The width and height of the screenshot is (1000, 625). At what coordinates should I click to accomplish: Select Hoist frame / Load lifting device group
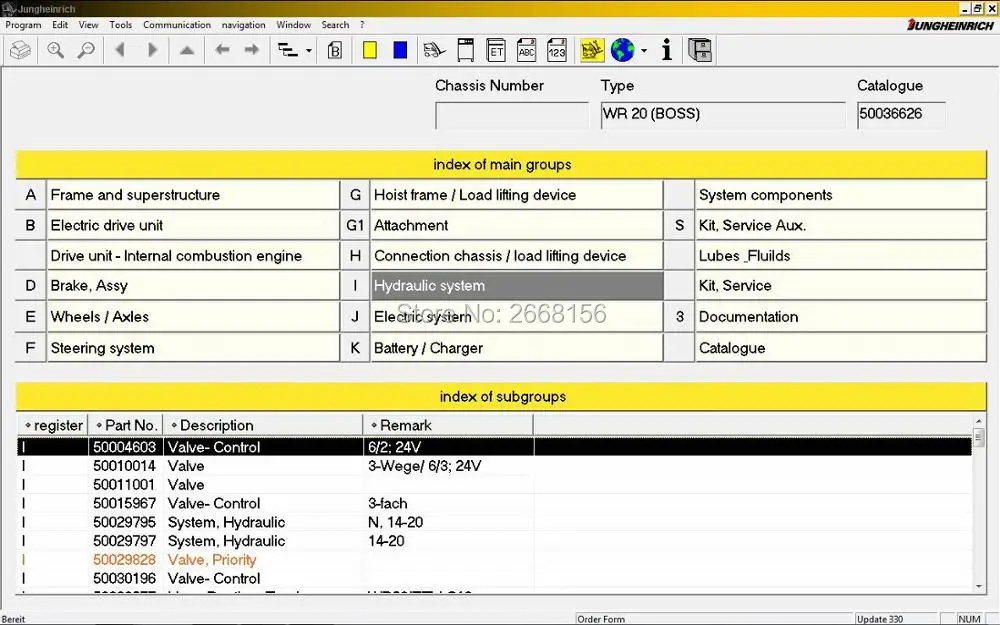pyautogui.click(x=517, y=195)
